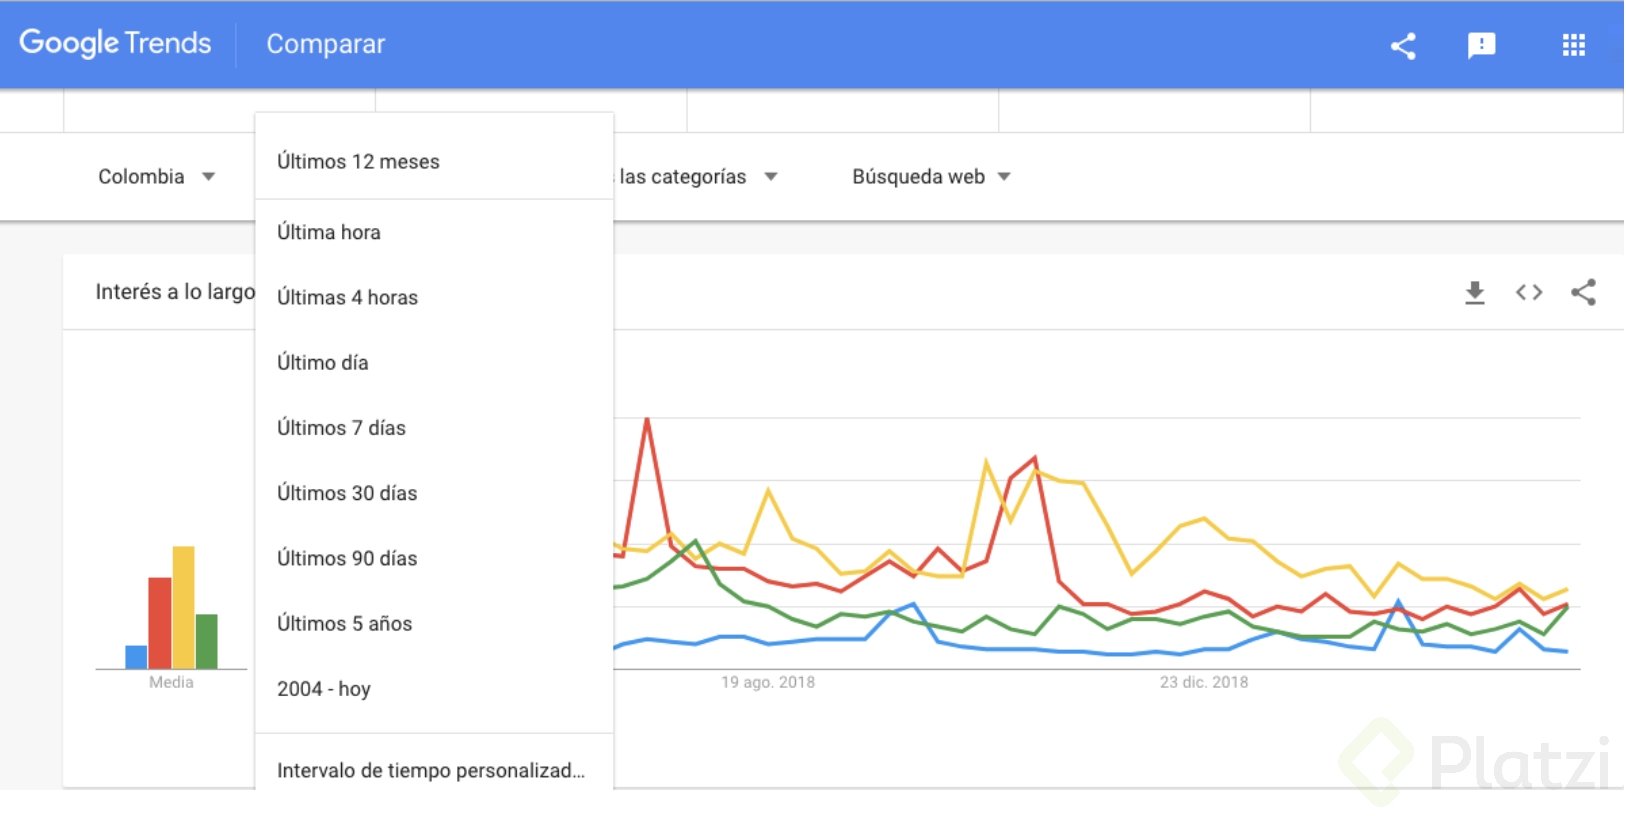Select Últimos 7 días option
1626x816 pixels.
[341, 428]
